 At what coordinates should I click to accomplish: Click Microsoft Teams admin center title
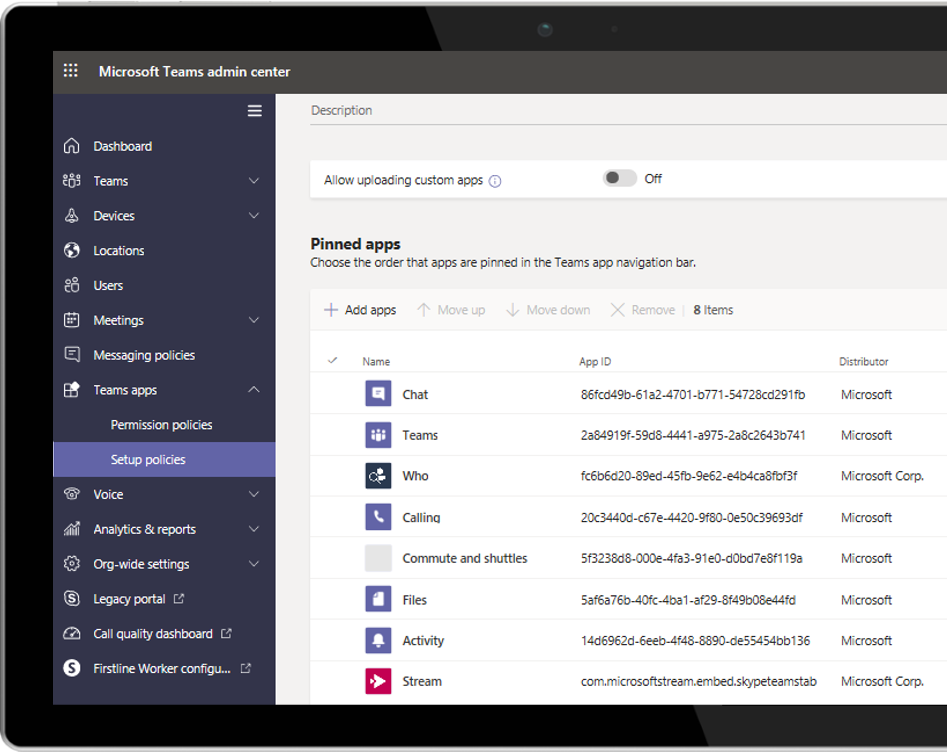(x=194, y=71)
